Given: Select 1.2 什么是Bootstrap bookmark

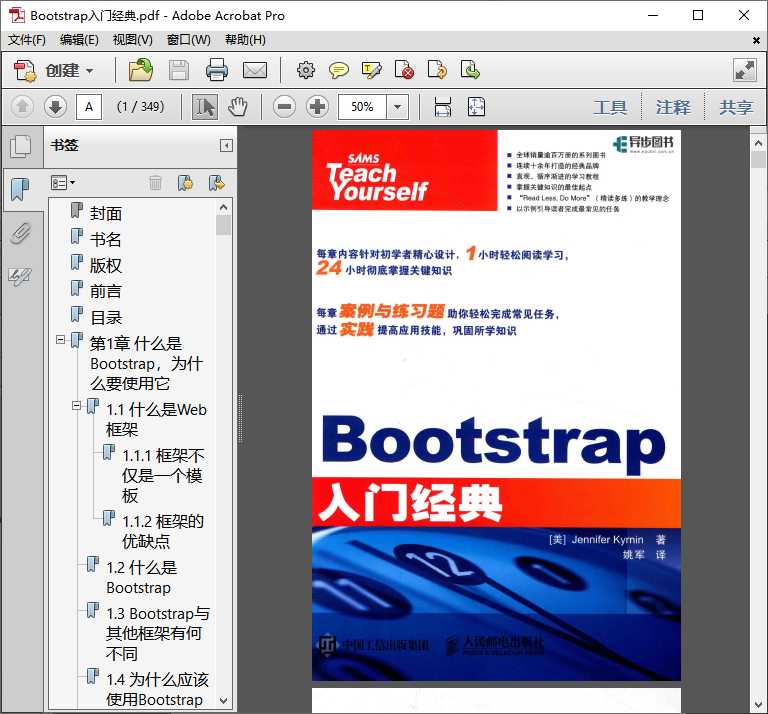Looking at the screenshot, I should pos(142,577).
